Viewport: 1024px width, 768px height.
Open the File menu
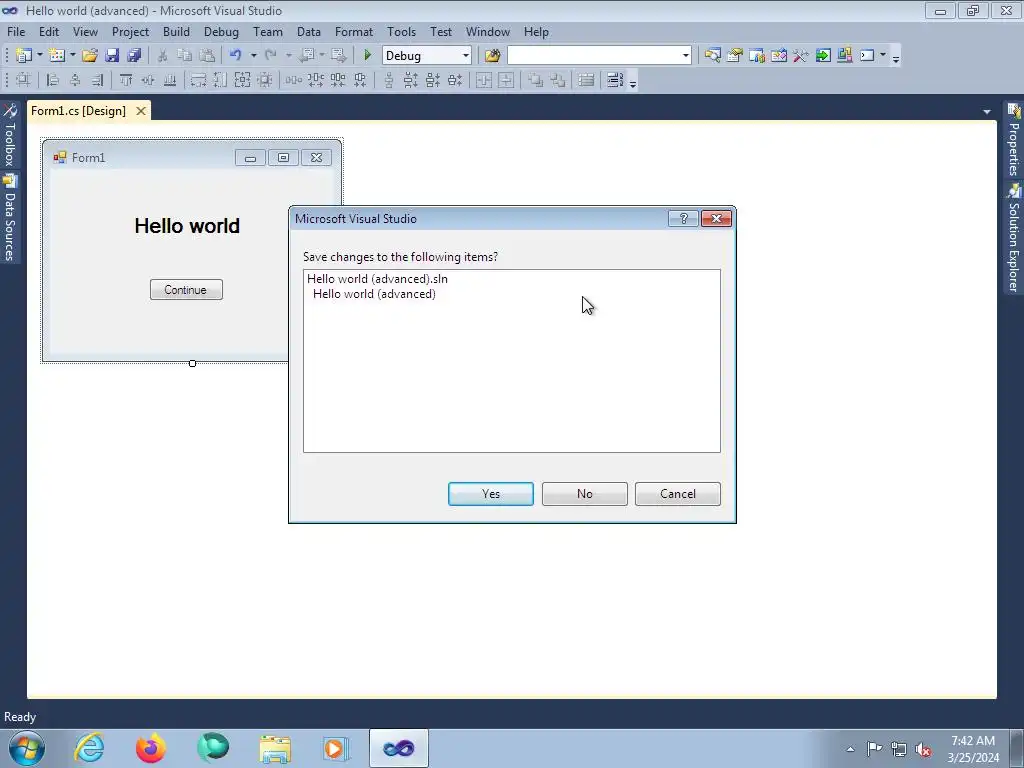coord(16,32)
